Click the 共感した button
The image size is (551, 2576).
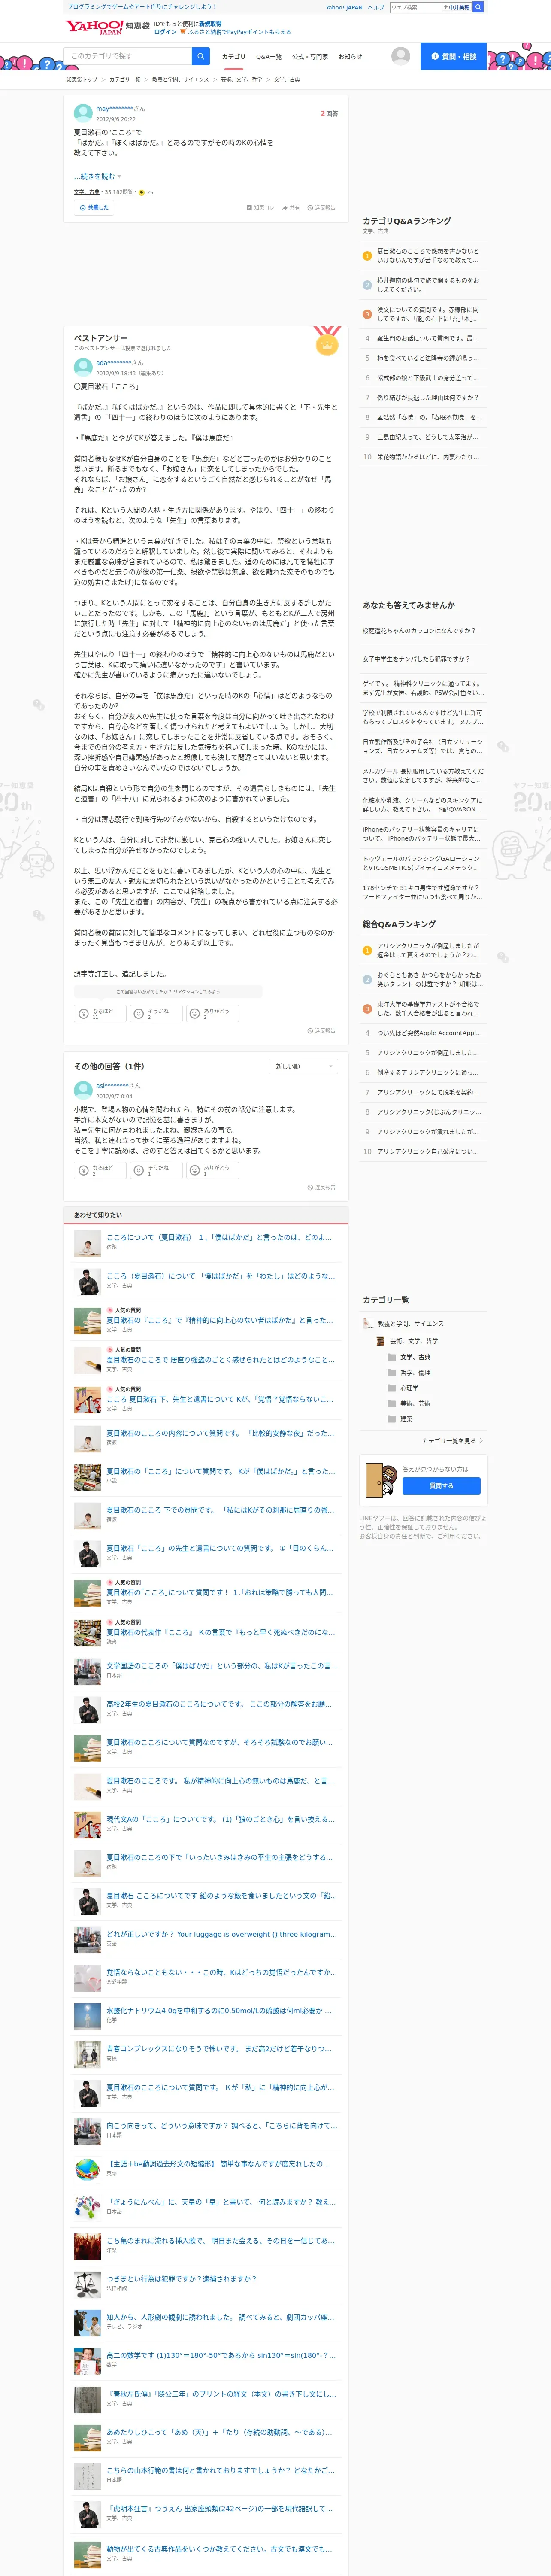pos(94,208)
